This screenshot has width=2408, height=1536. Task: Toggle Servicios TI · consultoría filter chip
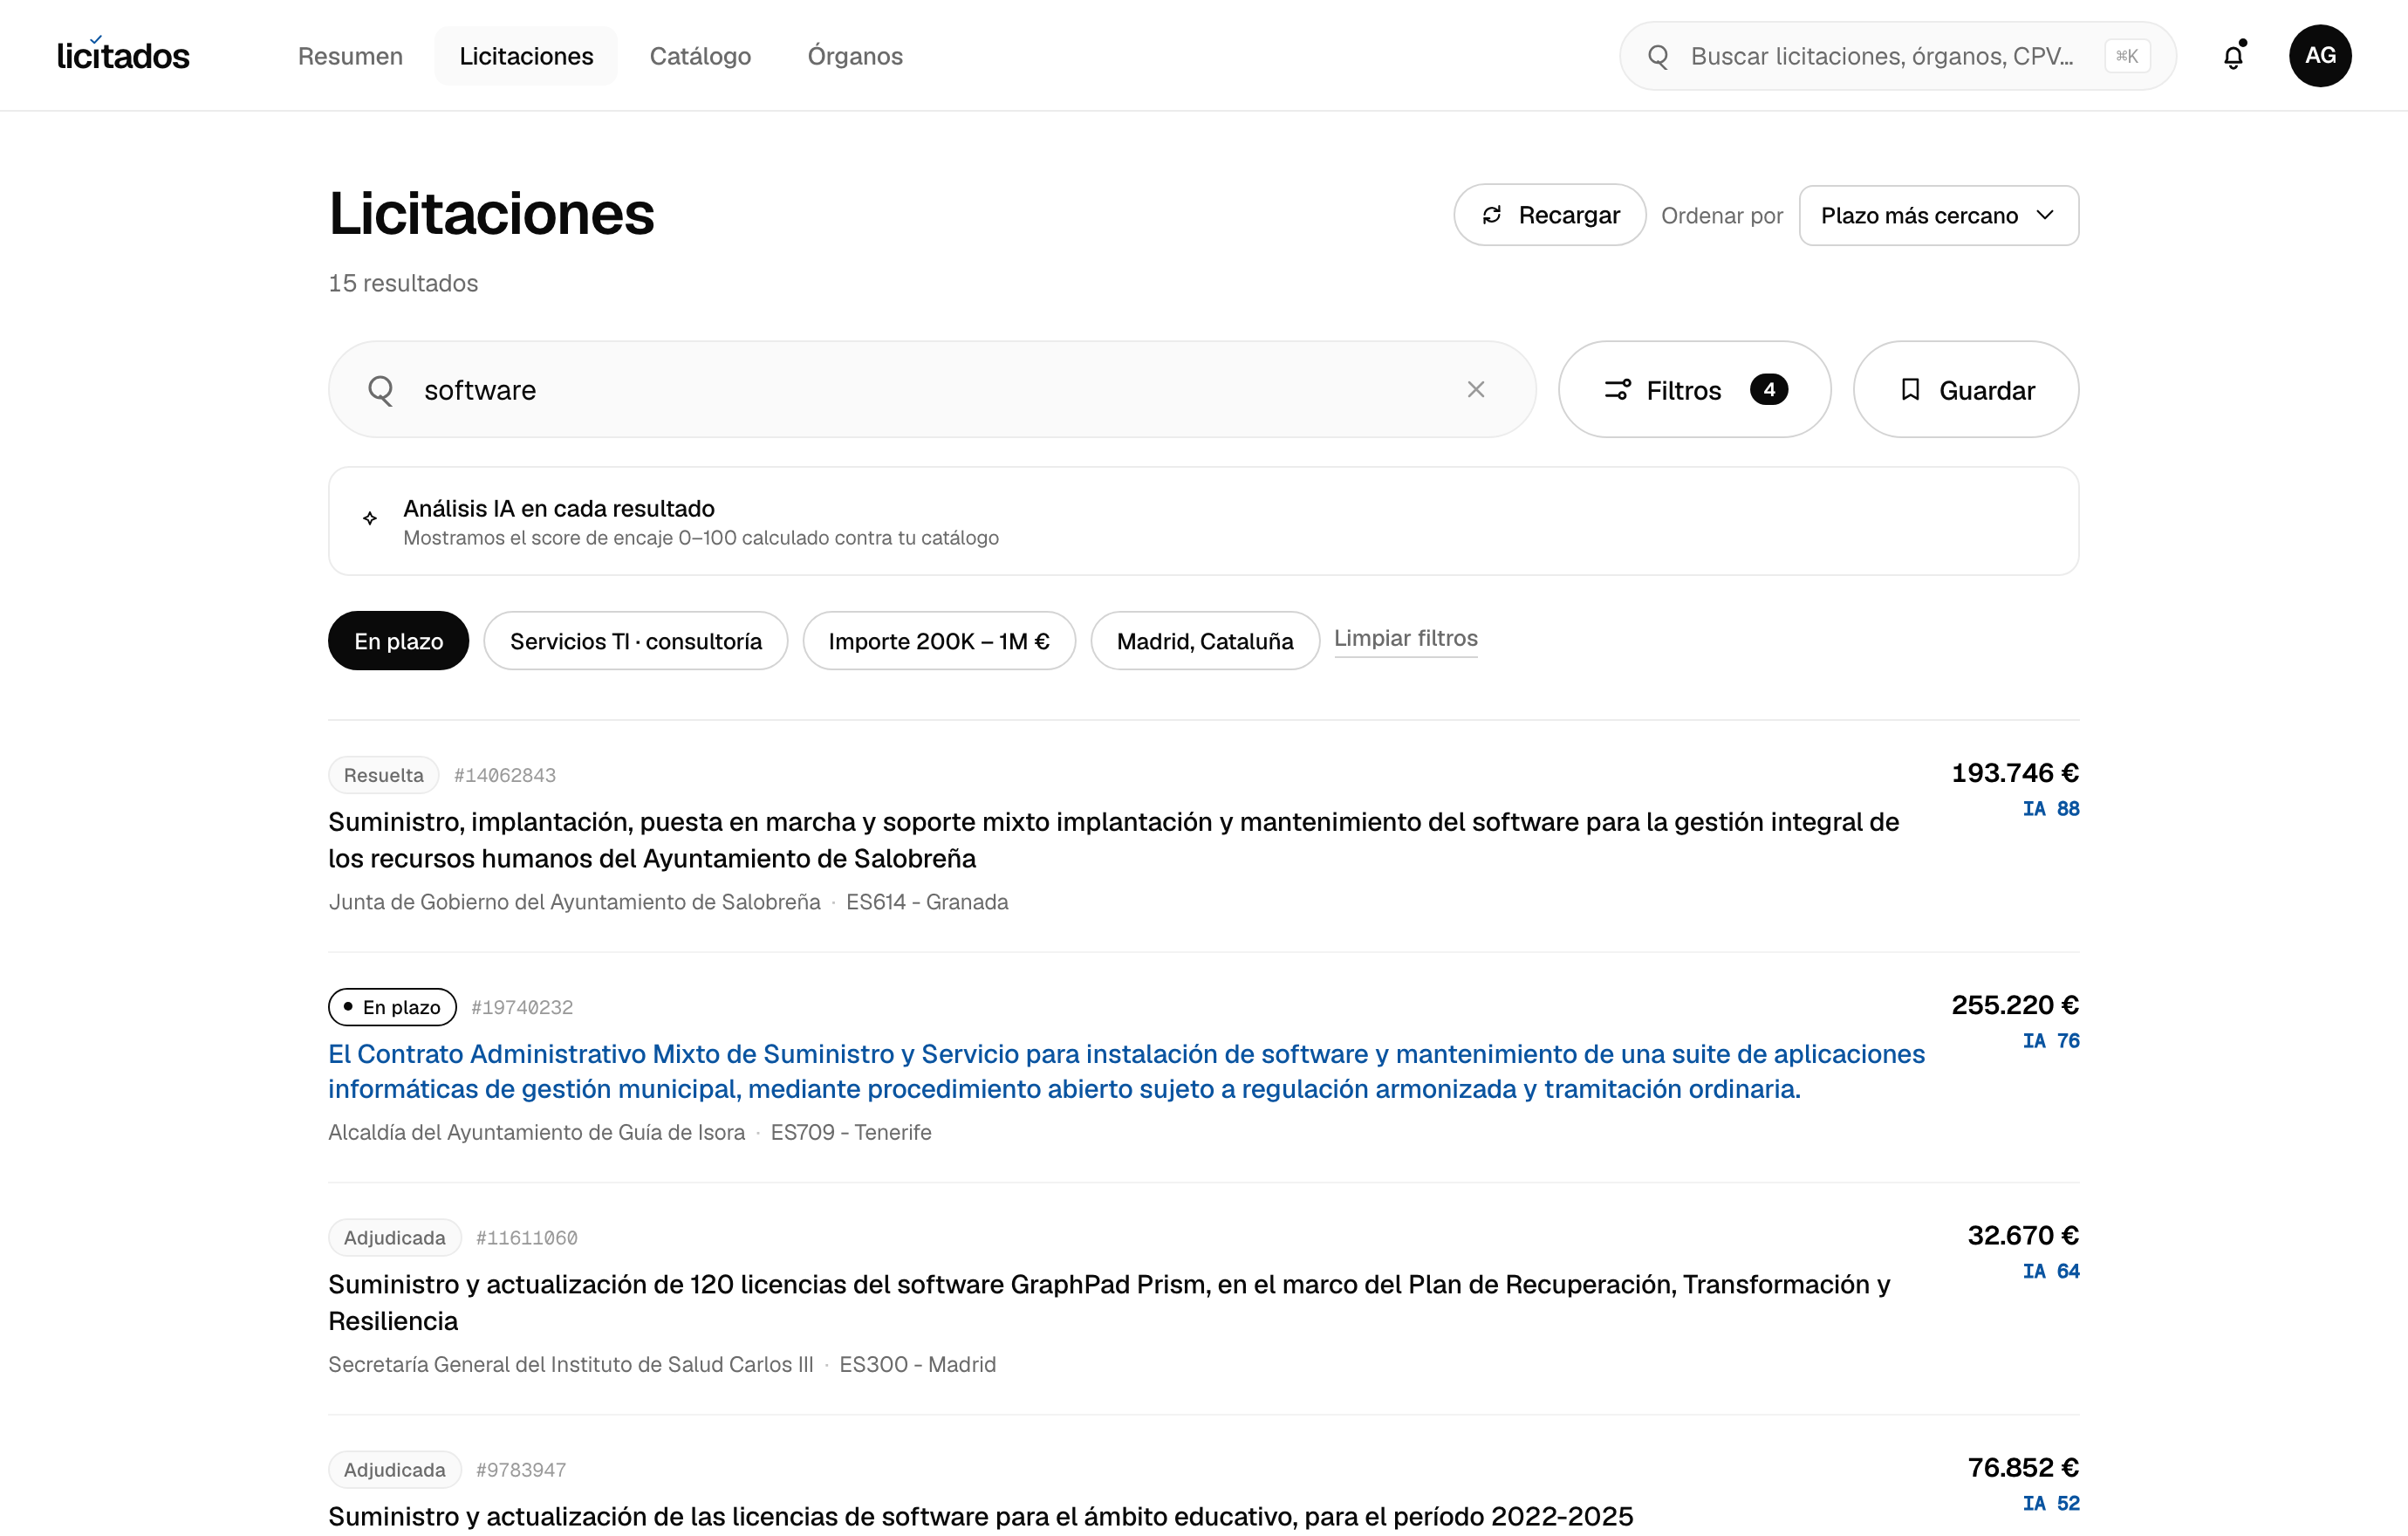click(635, 641)
